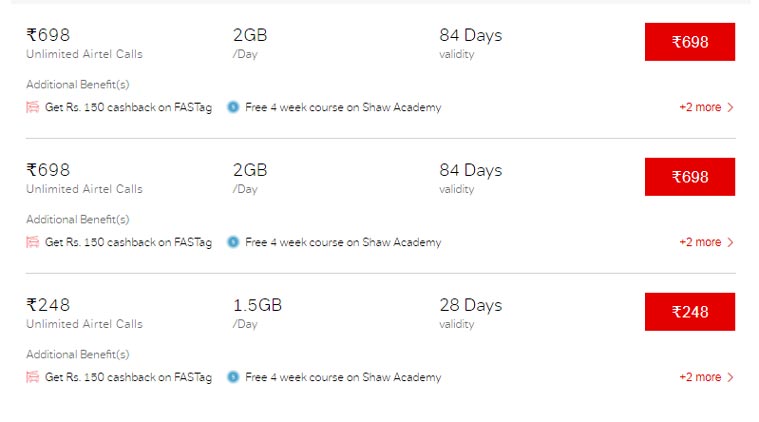759x422 pixels.
Task: Open FASTag cashback offer text in ₹248 plan
Action: 128,377
